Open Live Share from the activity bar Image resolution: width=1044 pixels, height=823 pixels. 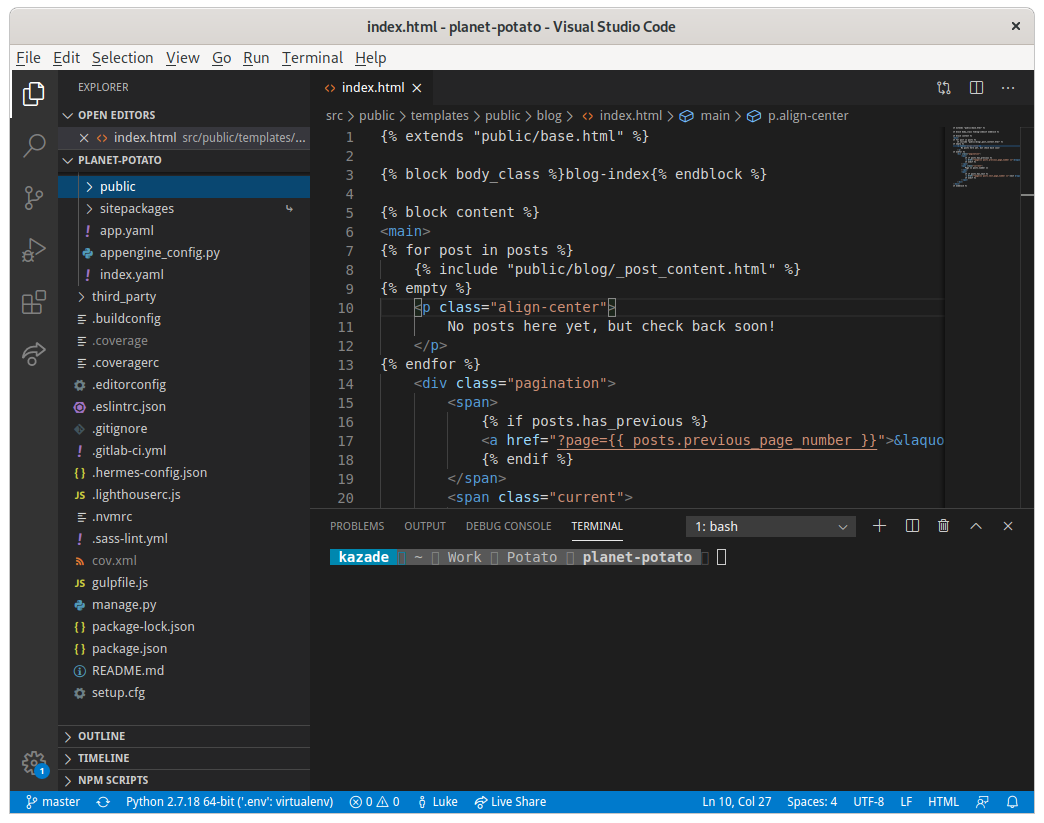click(33, 354)
